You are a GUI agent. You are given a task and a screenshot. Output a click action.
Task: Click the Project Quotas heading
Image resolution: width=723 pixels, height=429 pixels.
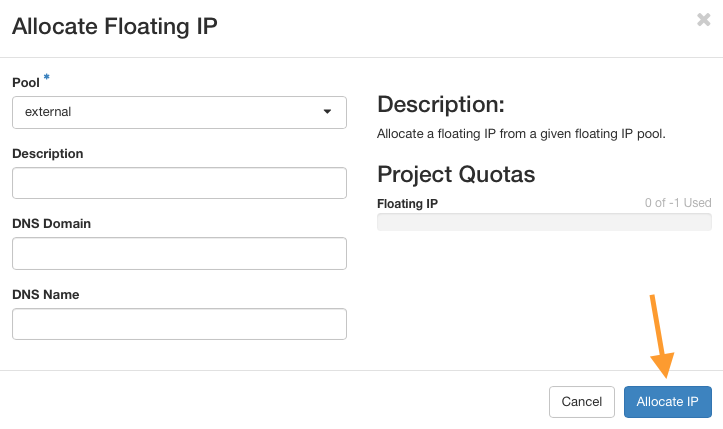456,174
